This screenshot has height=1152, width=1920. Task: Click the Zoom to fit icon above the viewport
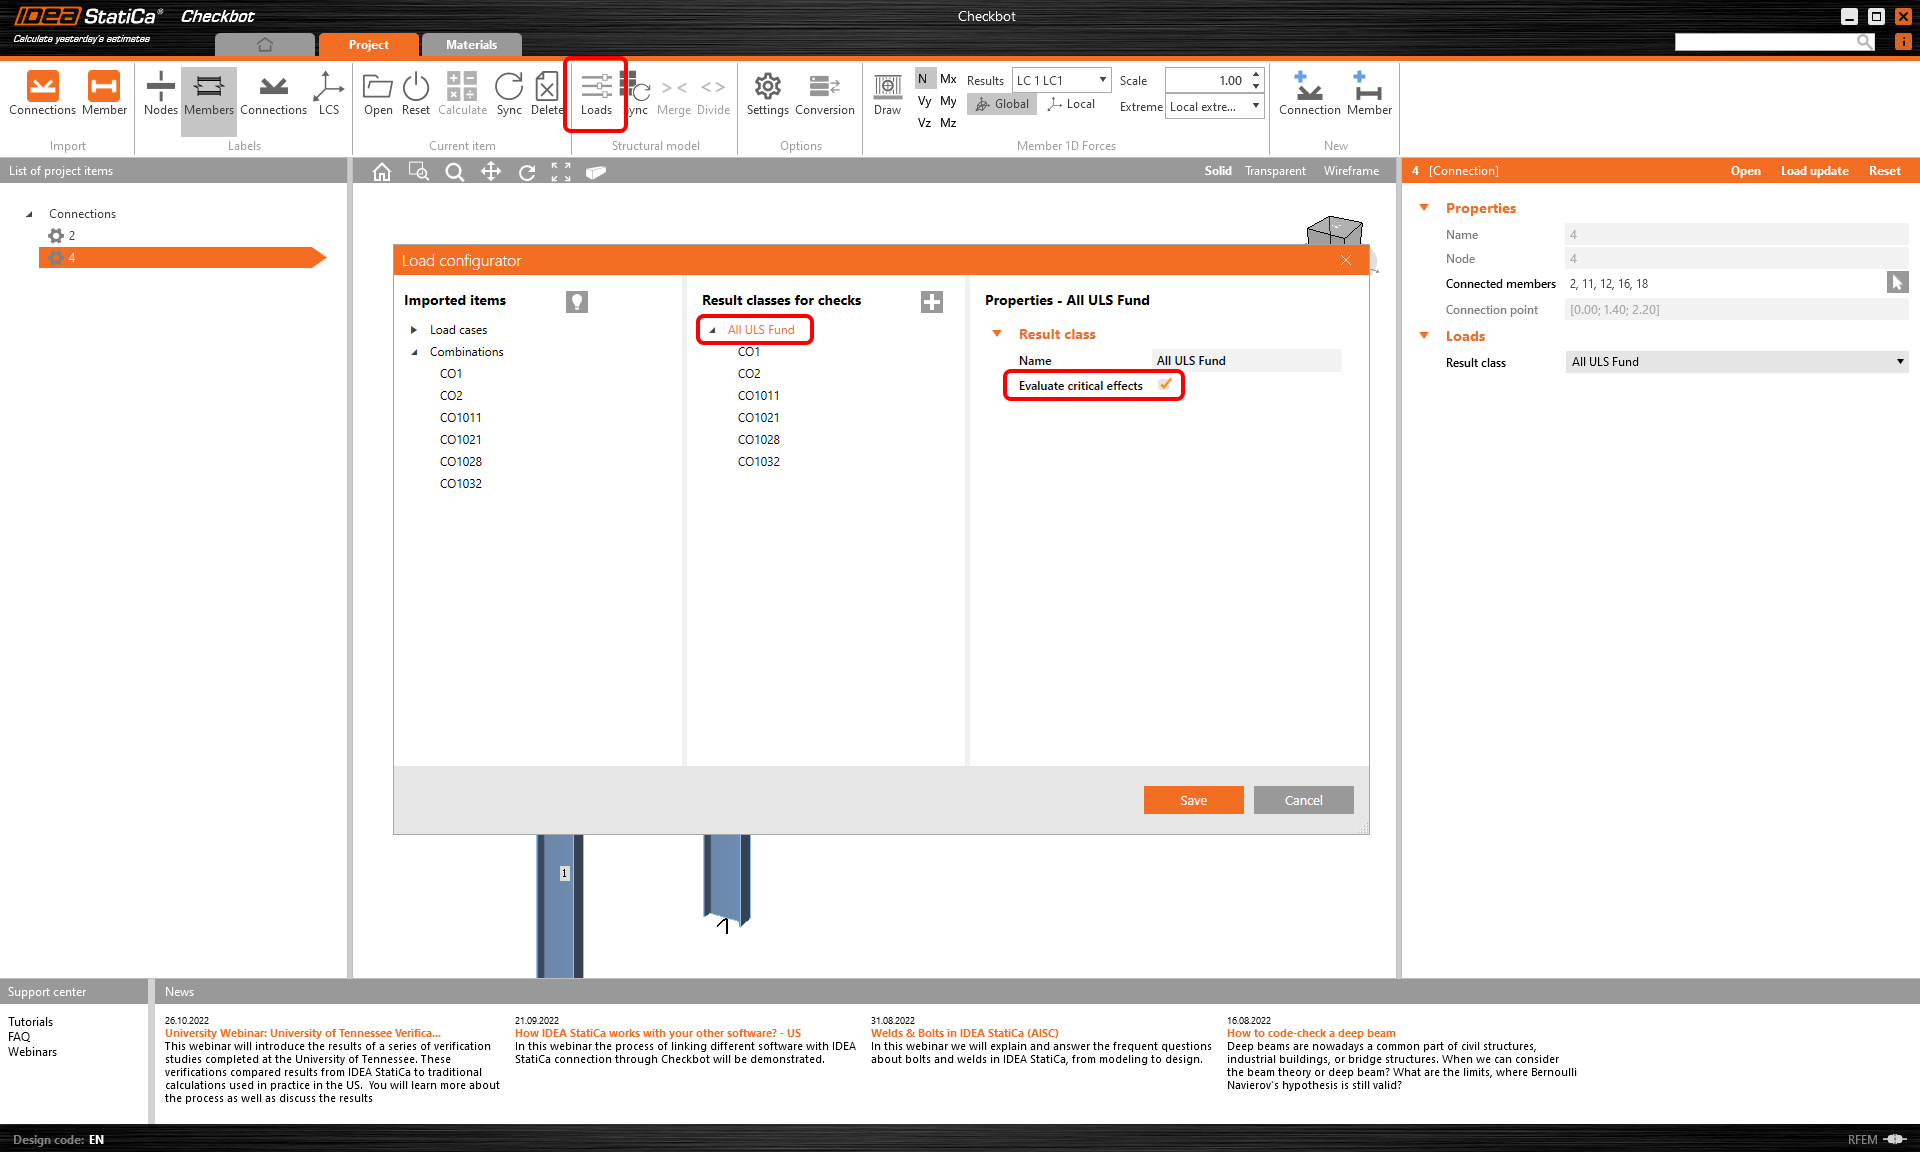(x=561, y=171)
